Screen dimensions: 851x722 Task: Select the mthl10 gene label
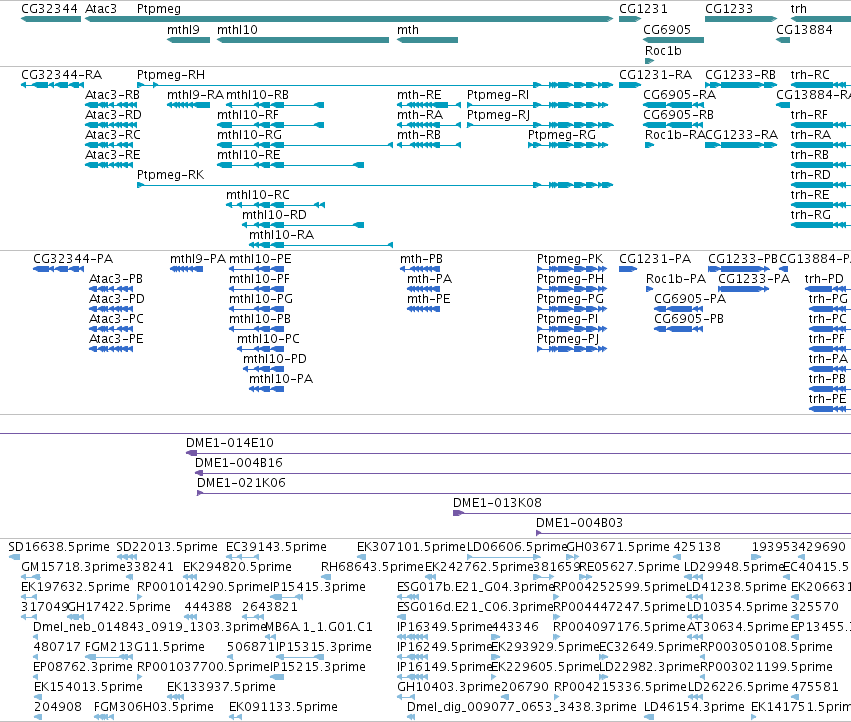(237, 30)
